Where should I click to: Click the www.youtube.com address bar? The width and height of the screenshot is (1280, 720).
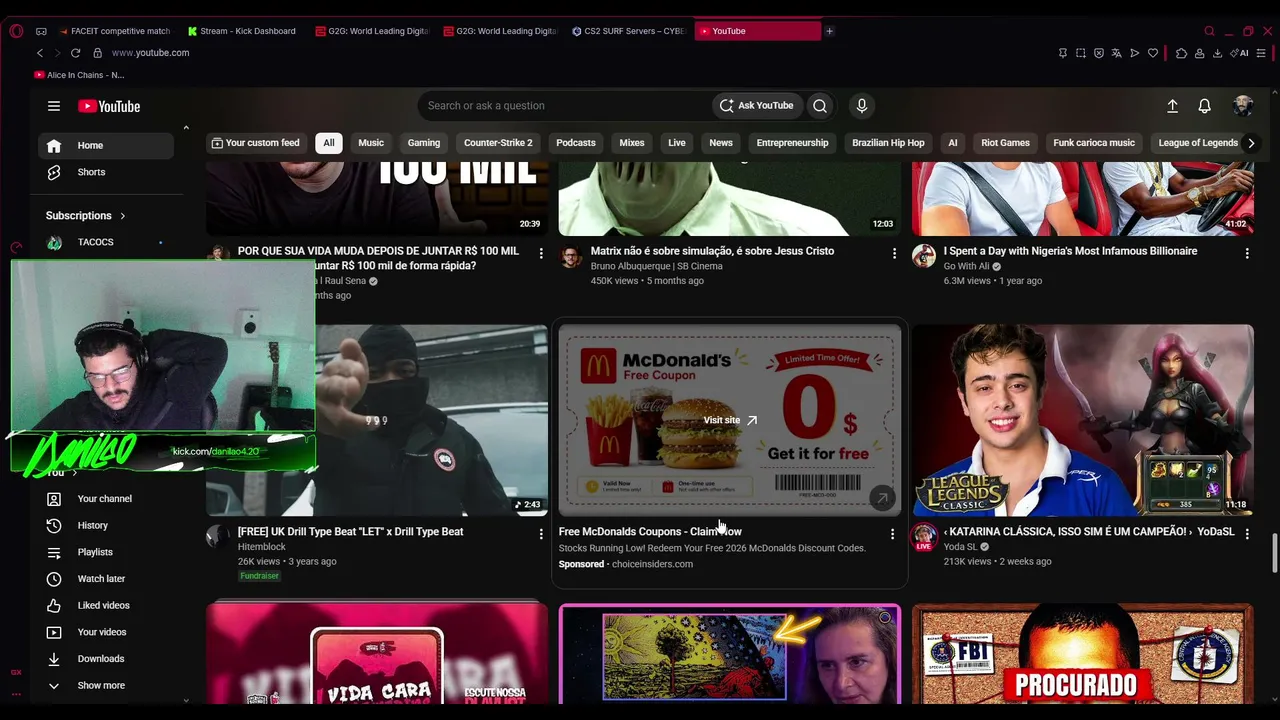150,53
